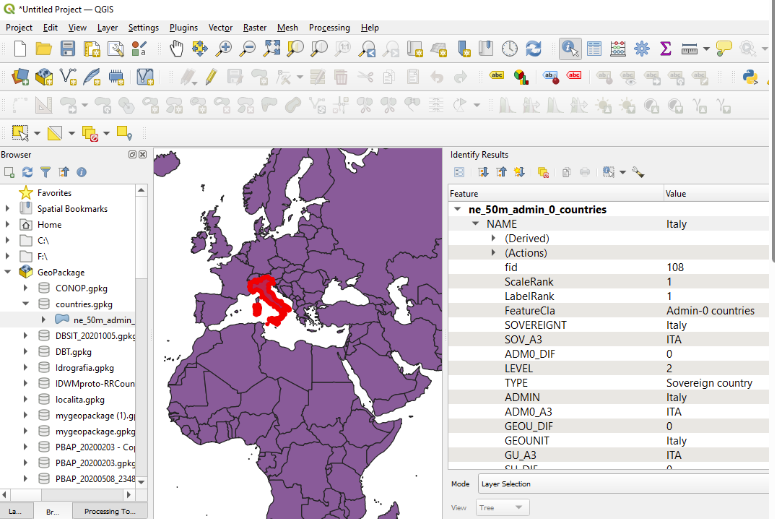This screenshot has height=519, width=775.
Task: Expand the (Derived) attributes node
Action: tap(493, 239)
